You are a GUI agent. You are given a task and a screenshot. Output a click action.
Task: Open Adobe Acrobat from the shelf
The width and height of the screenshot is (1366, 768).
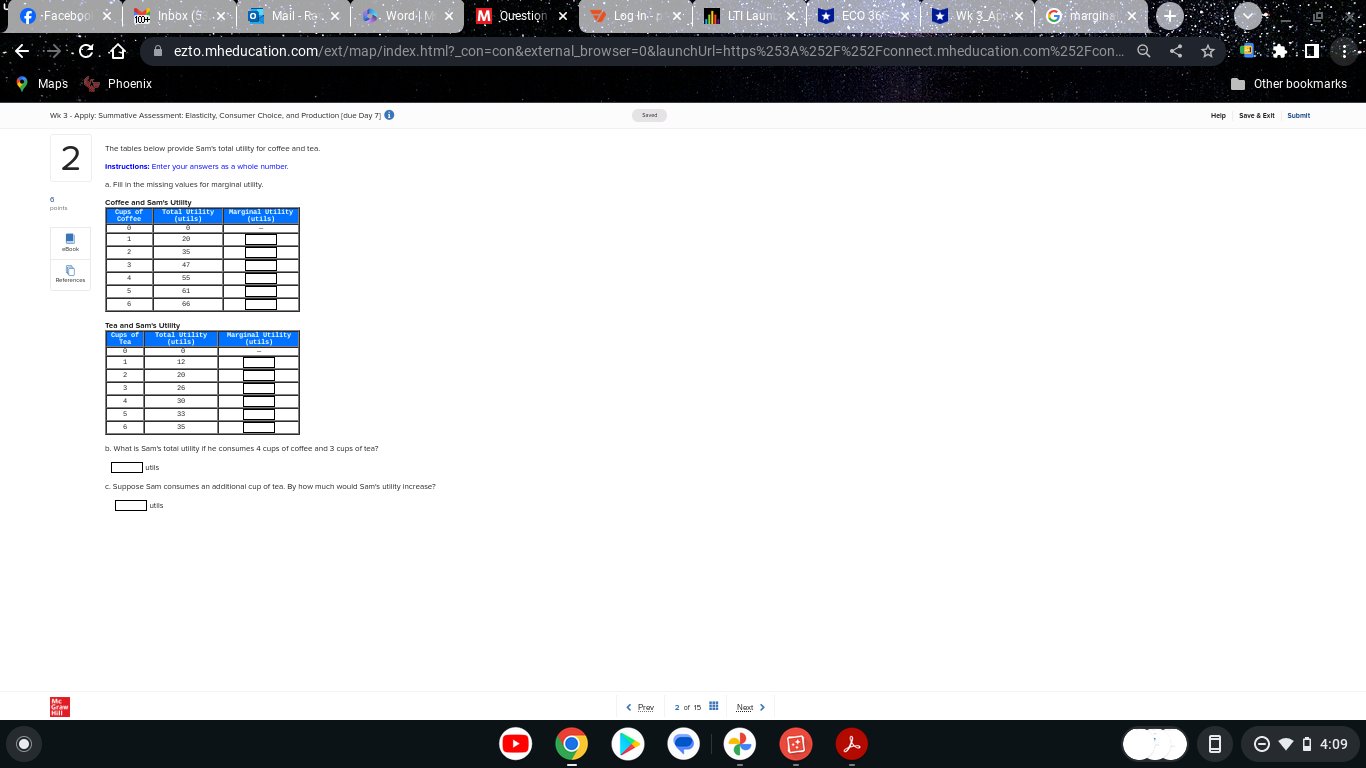pos(851,744)
